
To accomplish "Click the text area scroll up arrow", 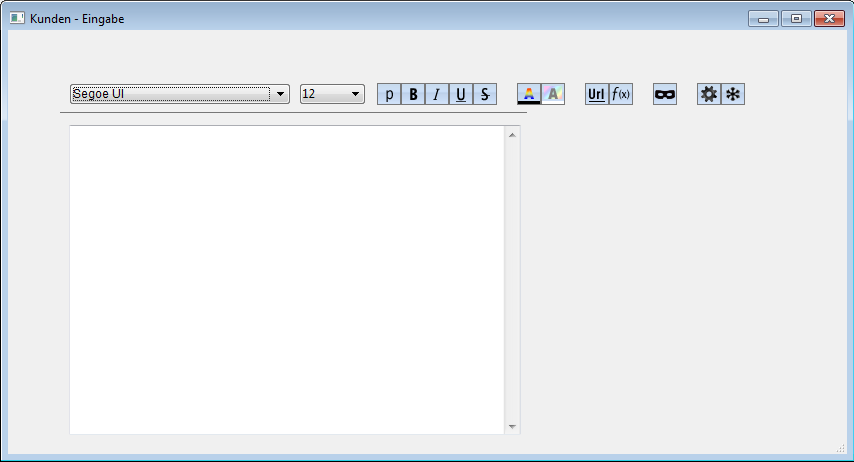I will [x=512, y=135].
